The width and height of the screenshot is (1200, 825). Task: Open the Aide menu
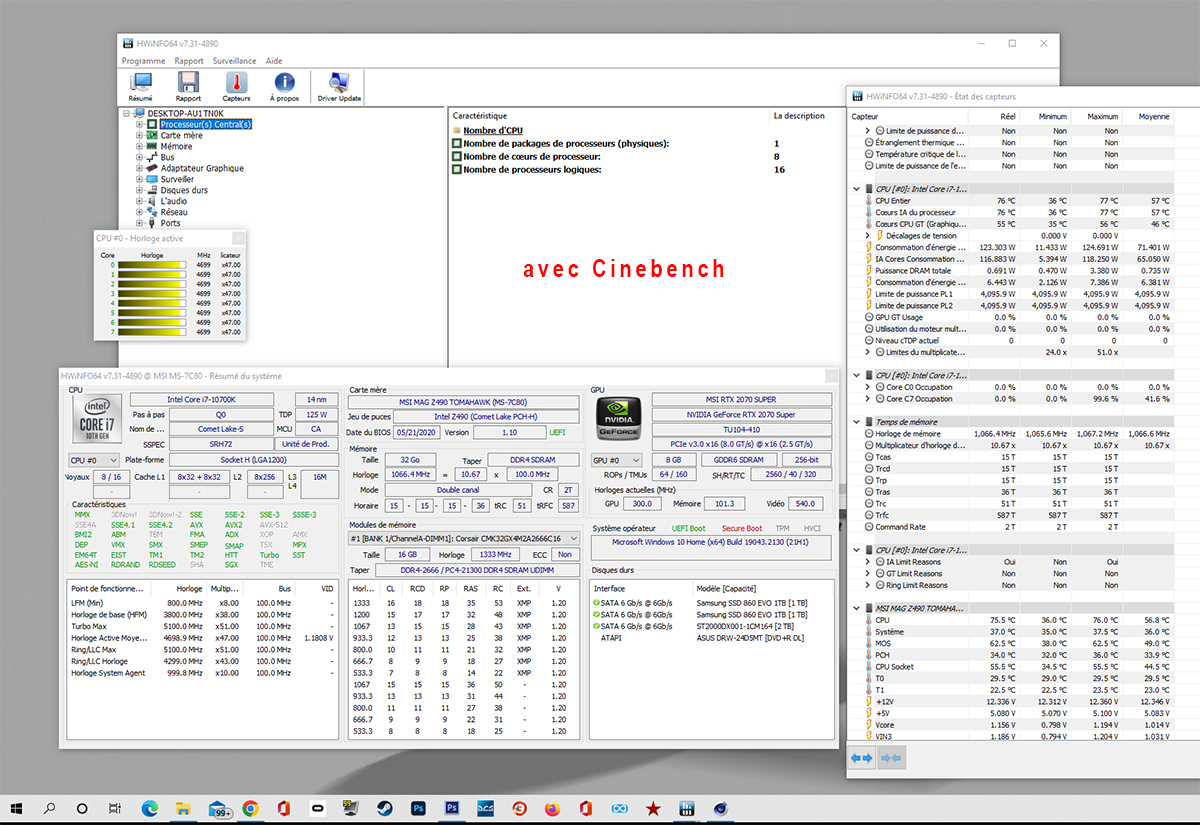tap(274, 61)
